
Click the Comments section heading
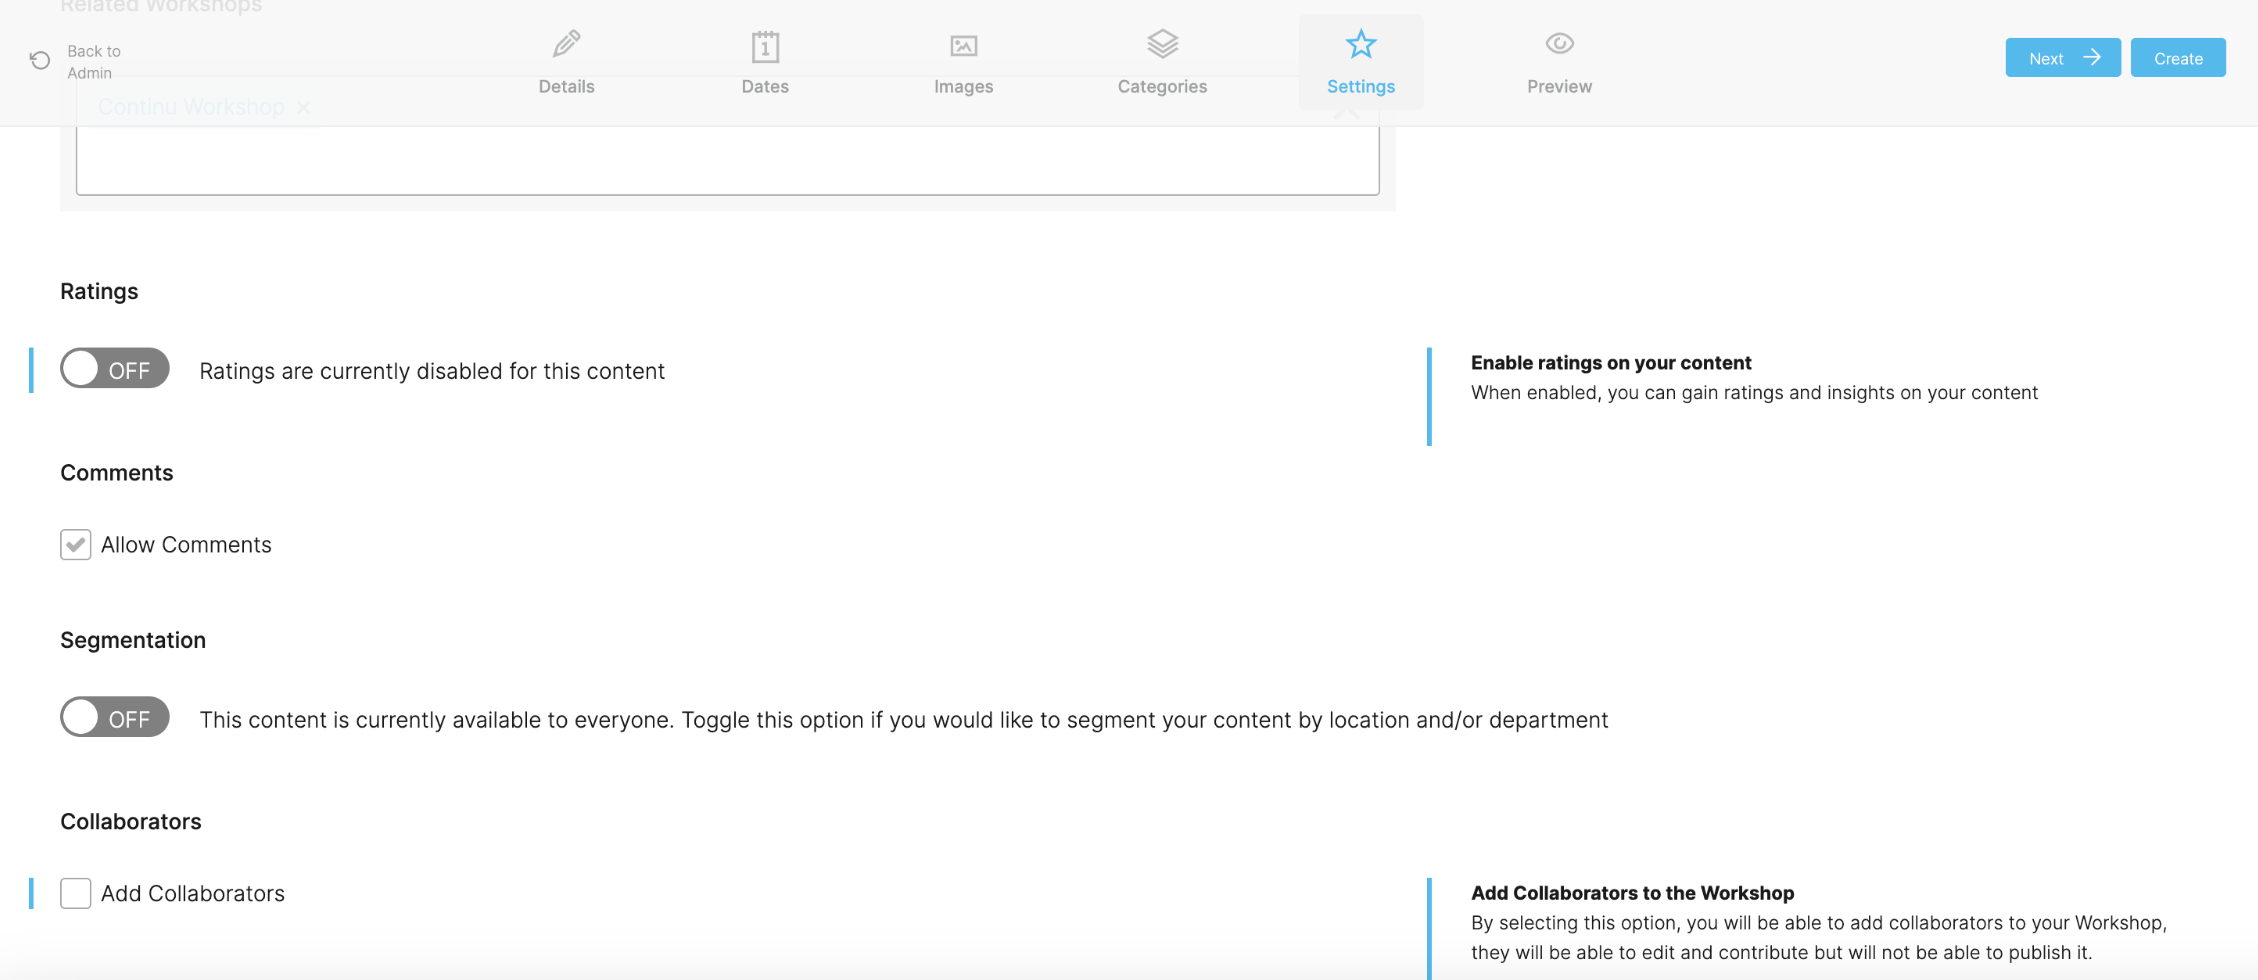point(117,473)
